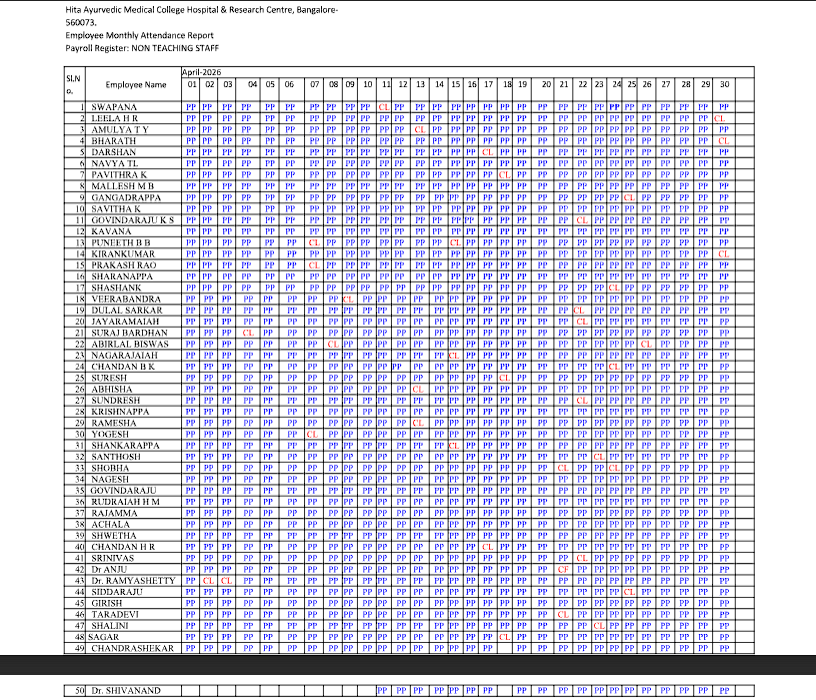Select the Hita Ayurvedic Medical College heading line

coord(201,10)
